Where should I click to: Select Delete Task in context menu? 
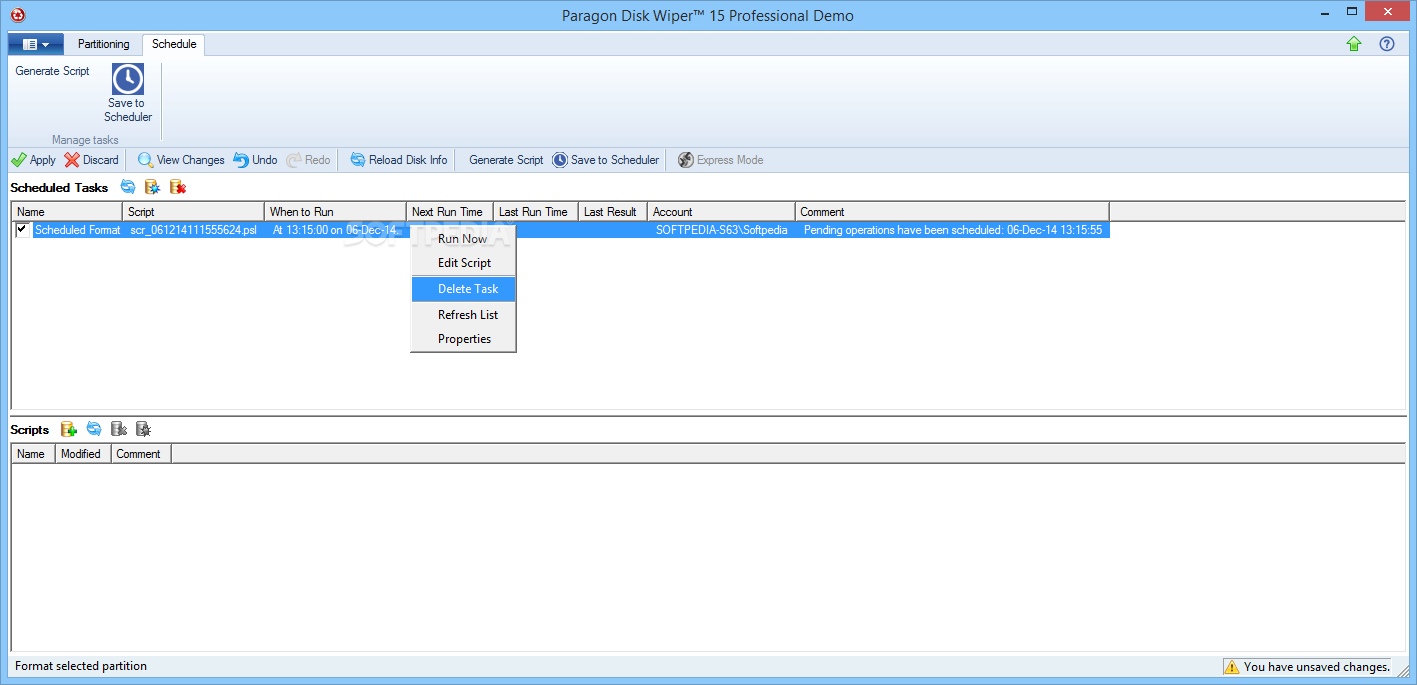[x=463, y=289]
